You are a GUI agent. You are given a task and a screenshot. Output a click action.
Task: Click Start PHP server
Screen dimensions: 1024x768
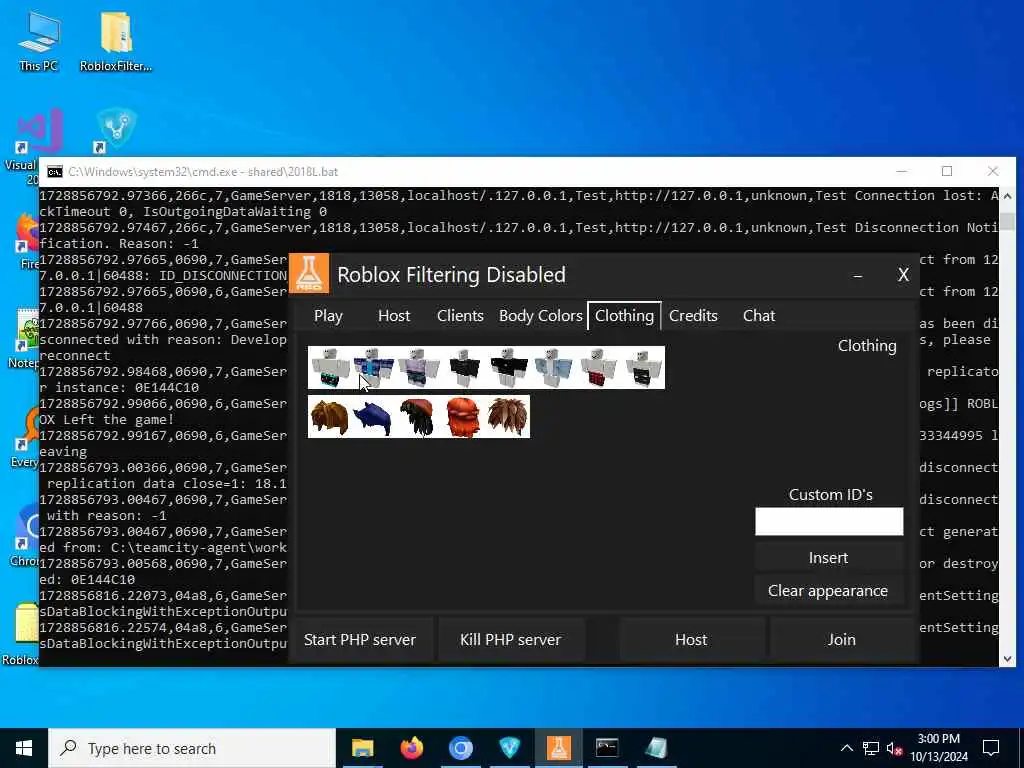click(x=360, y=639)
